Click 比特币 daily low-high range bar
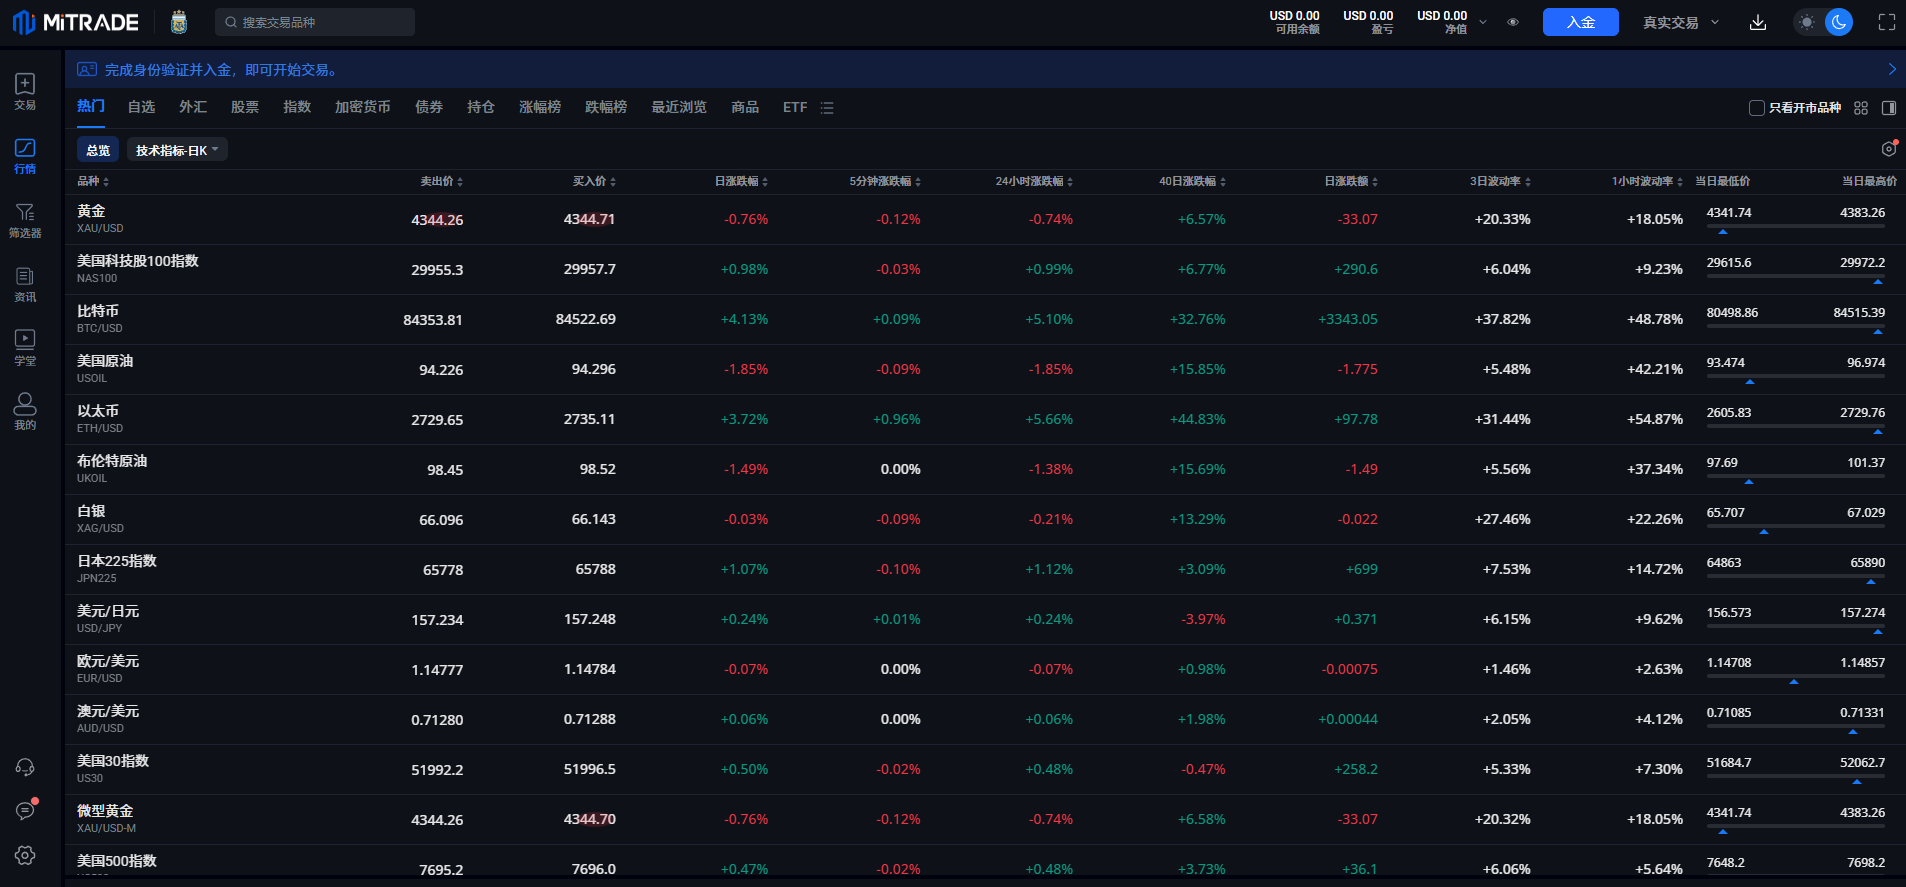Viewport: 1906px width, 887px height. (1796, 327)
